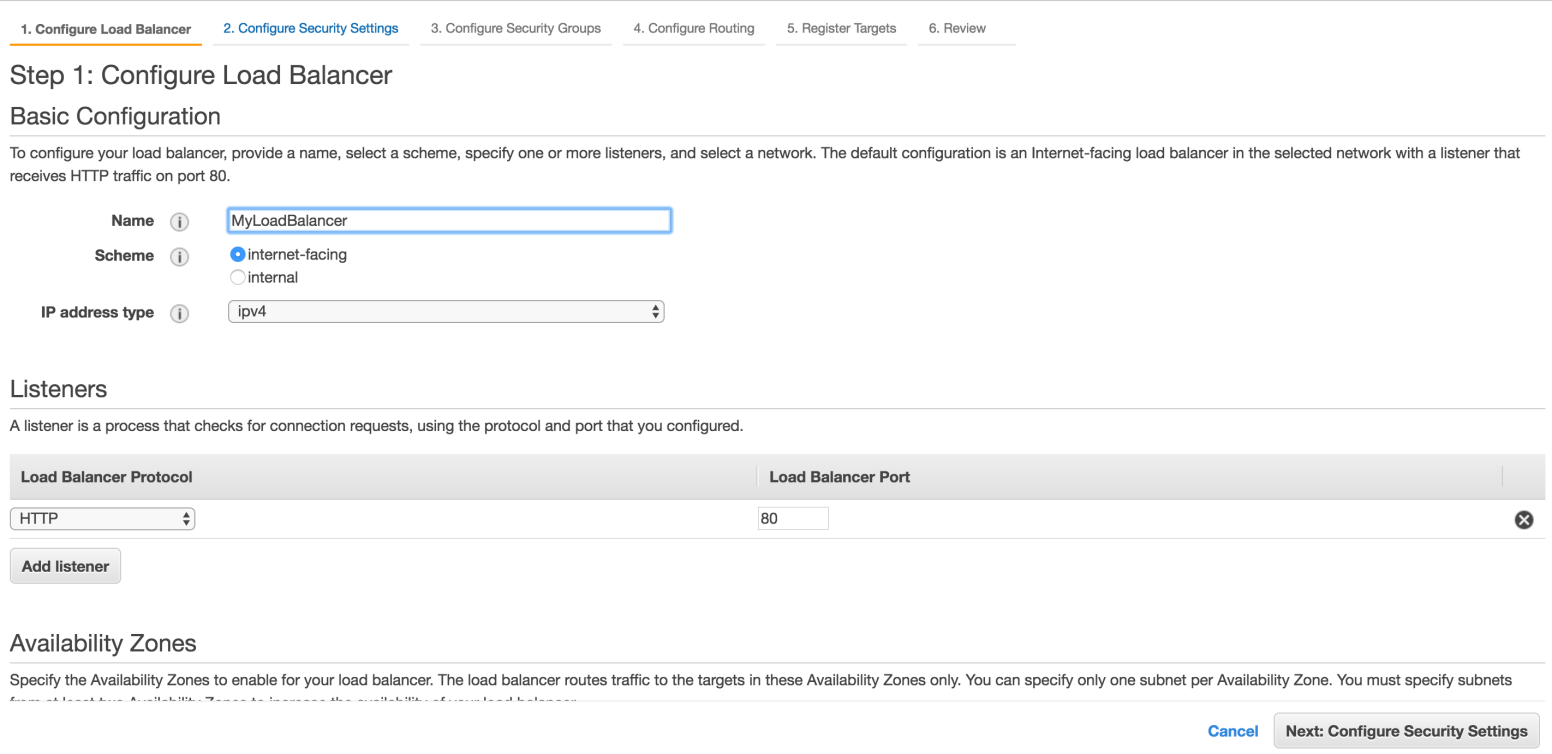Focus the load balancer Name text field
The width and height of the screenshot is (1552, 754).
(449, 221)
